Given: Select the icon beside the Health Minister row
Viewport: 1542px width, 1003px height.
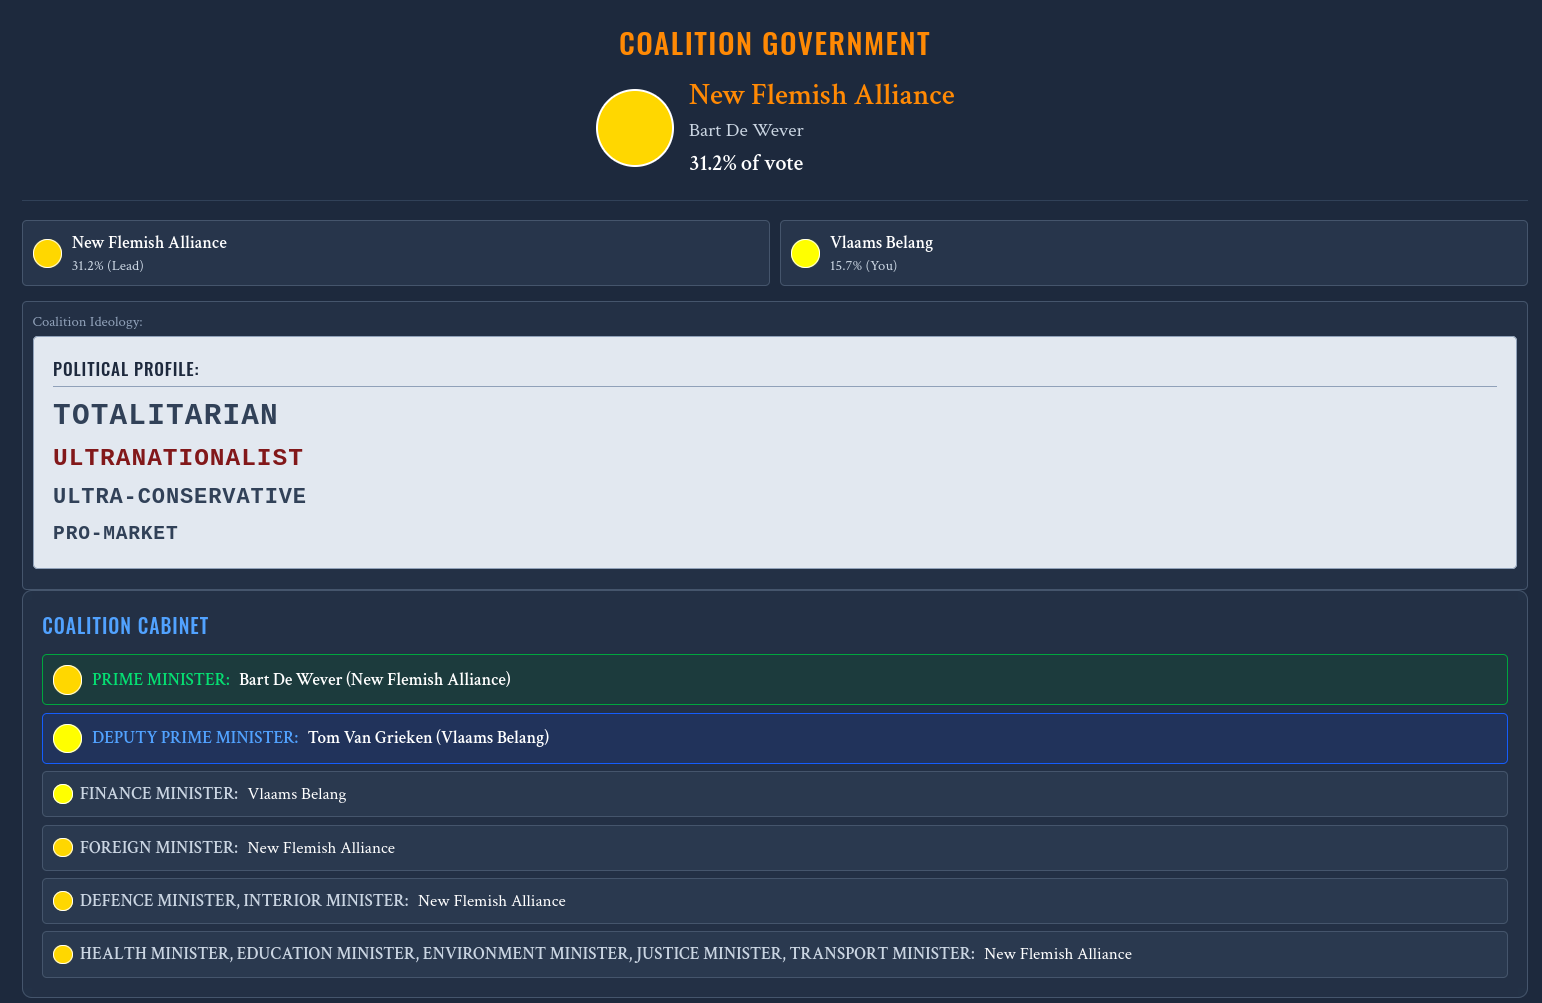Looking at the screenshot, I should tap(63, 953).
